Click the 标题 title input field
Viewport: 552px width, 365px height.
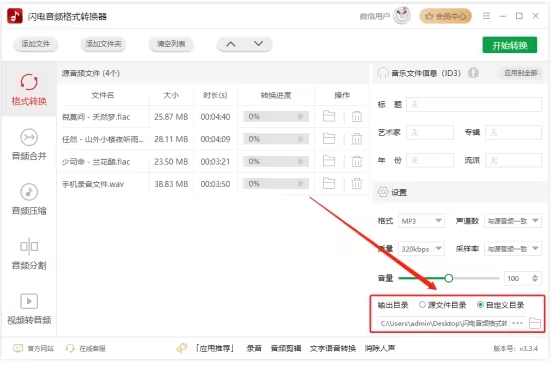[x=473, y=105]
